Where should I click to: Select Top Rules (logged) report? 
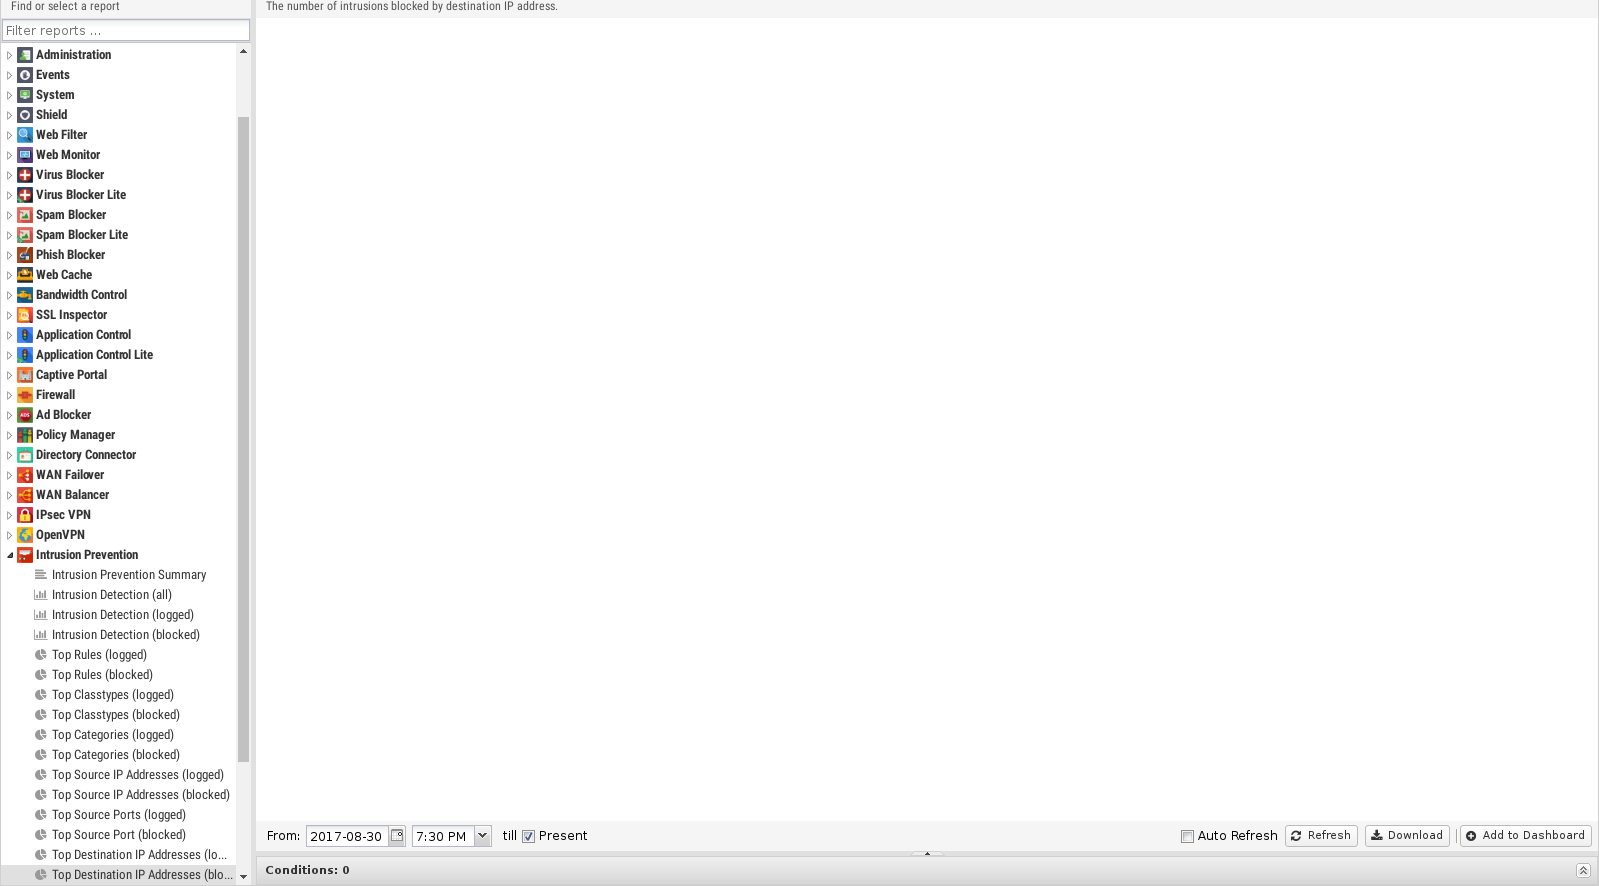(99, 655)
